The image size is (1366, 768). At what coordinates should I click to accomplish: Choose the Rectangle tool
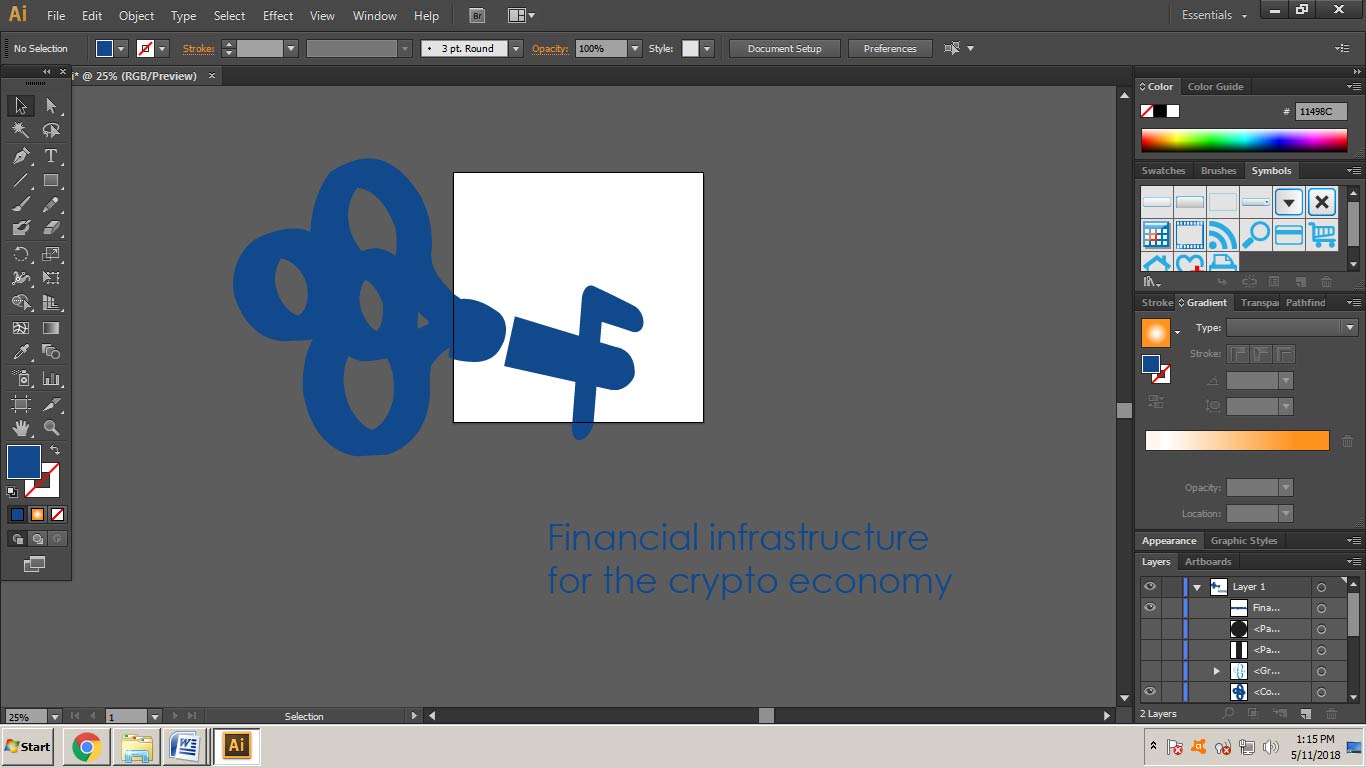pos(51,181)
